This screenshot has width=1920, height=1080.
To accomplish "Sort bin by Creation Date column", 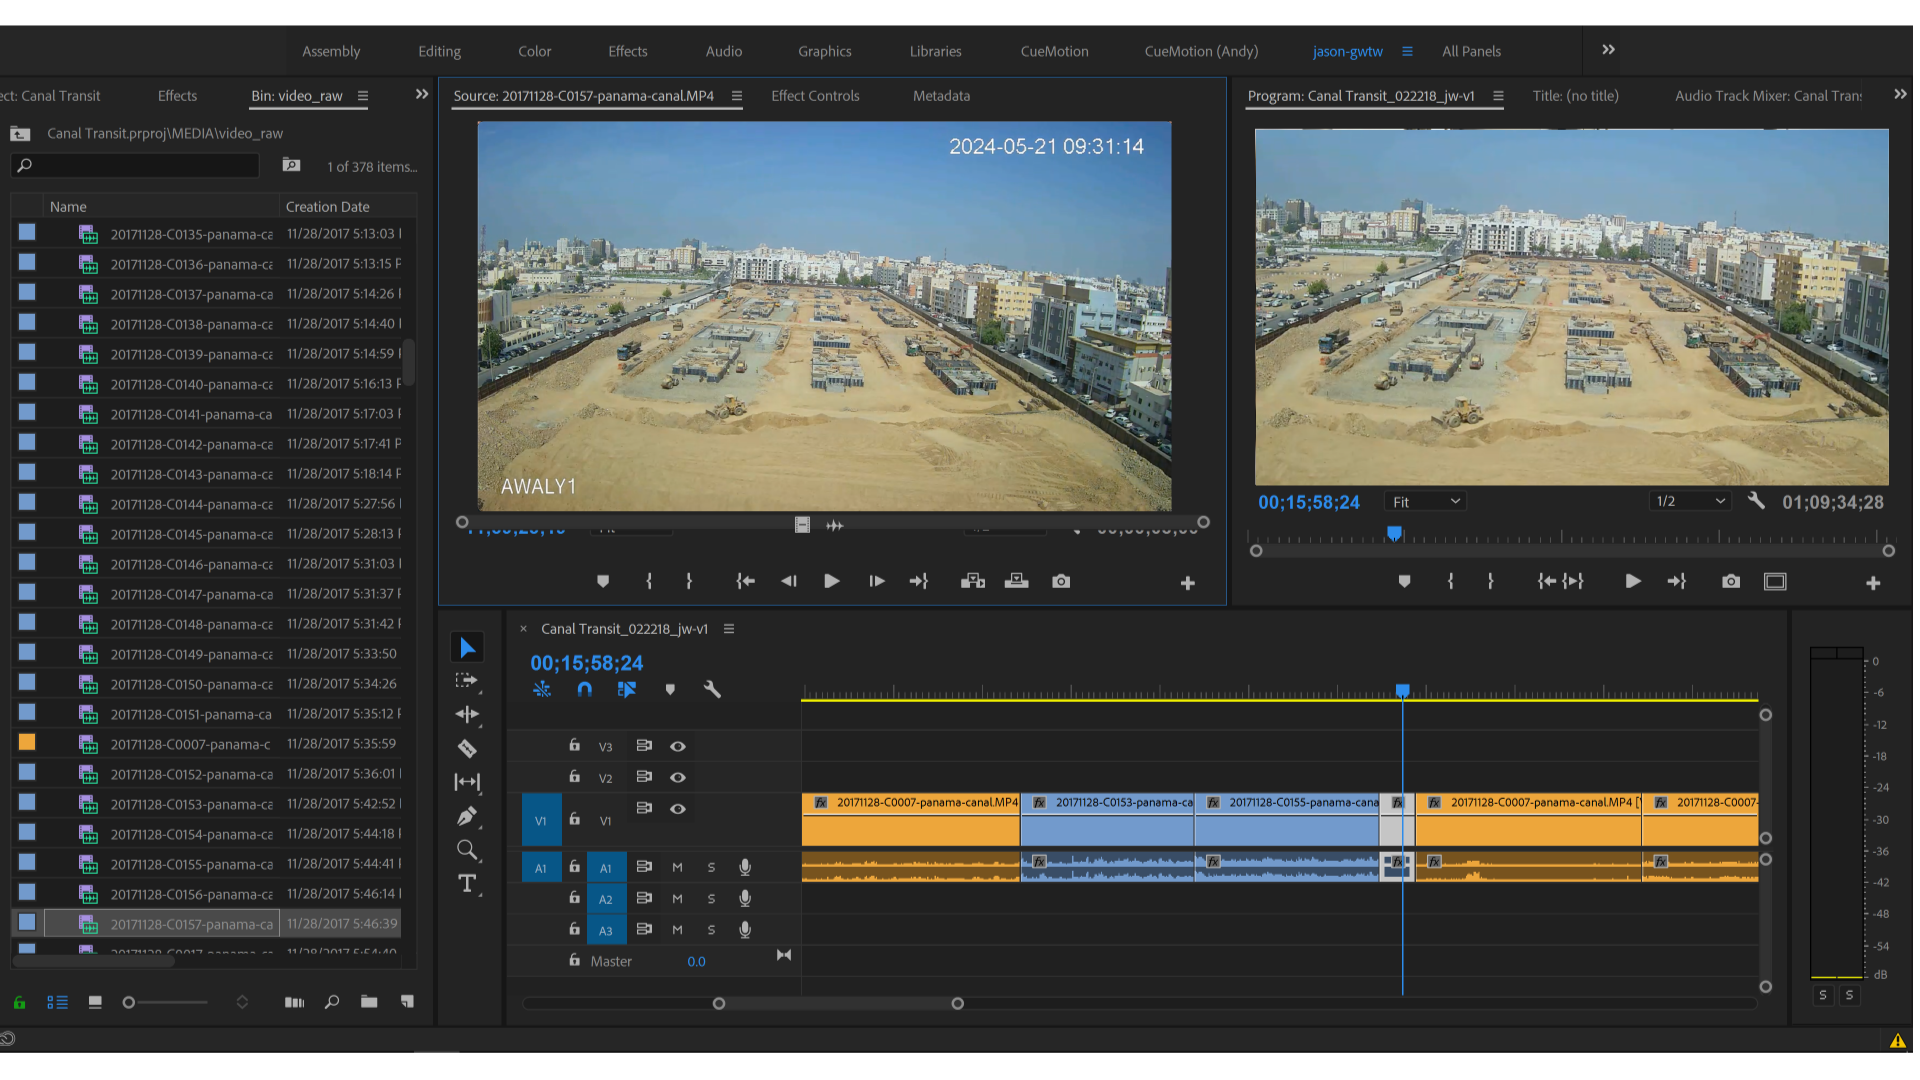I will [x=327, y=207].
